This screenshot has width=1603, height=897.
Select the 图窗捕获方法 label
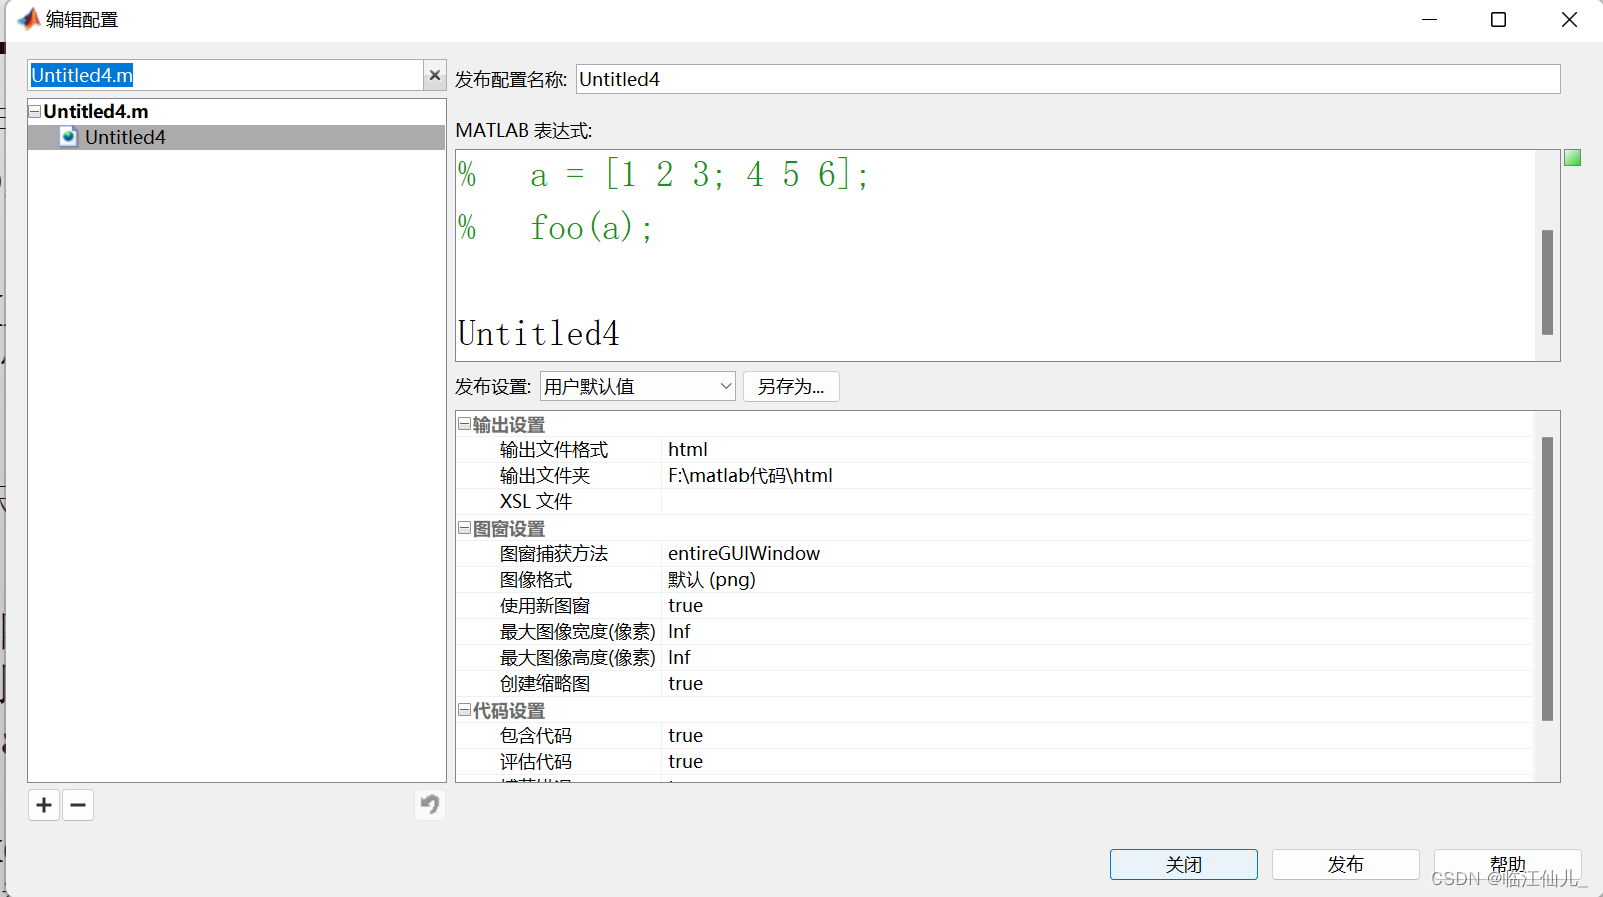(554, 554)
